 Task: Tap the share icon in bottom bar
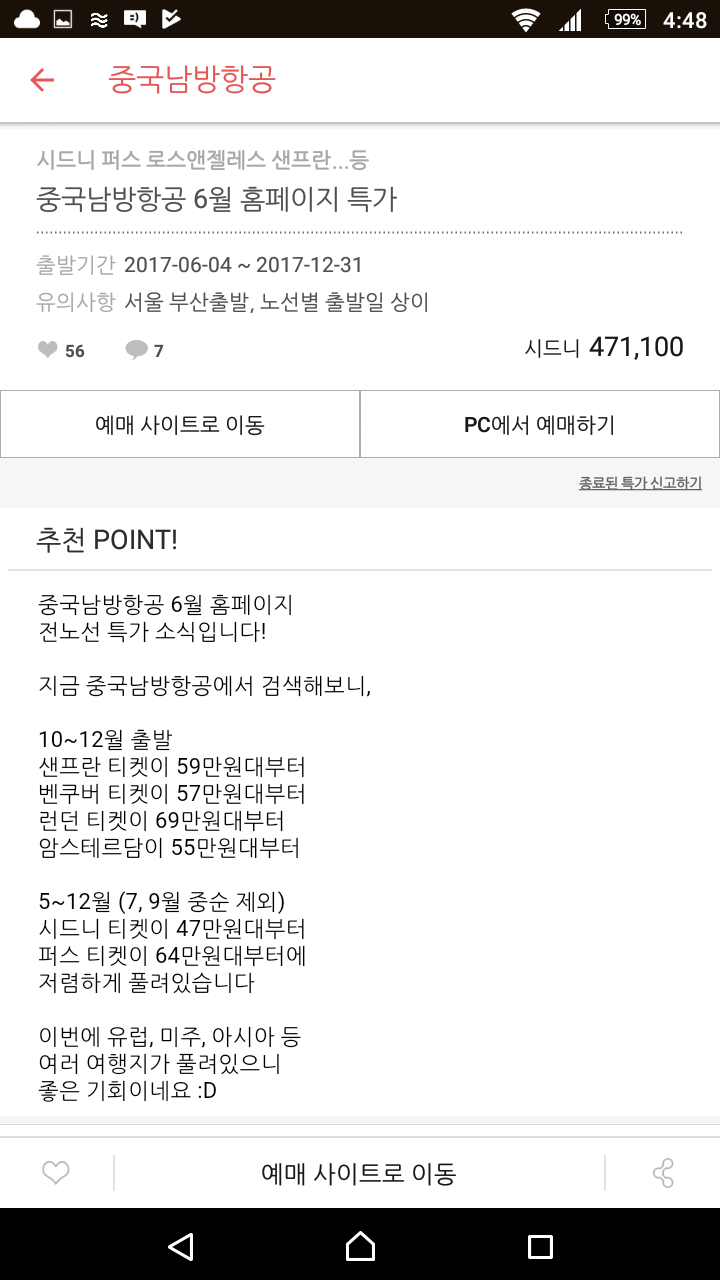tap(663, 1173)
